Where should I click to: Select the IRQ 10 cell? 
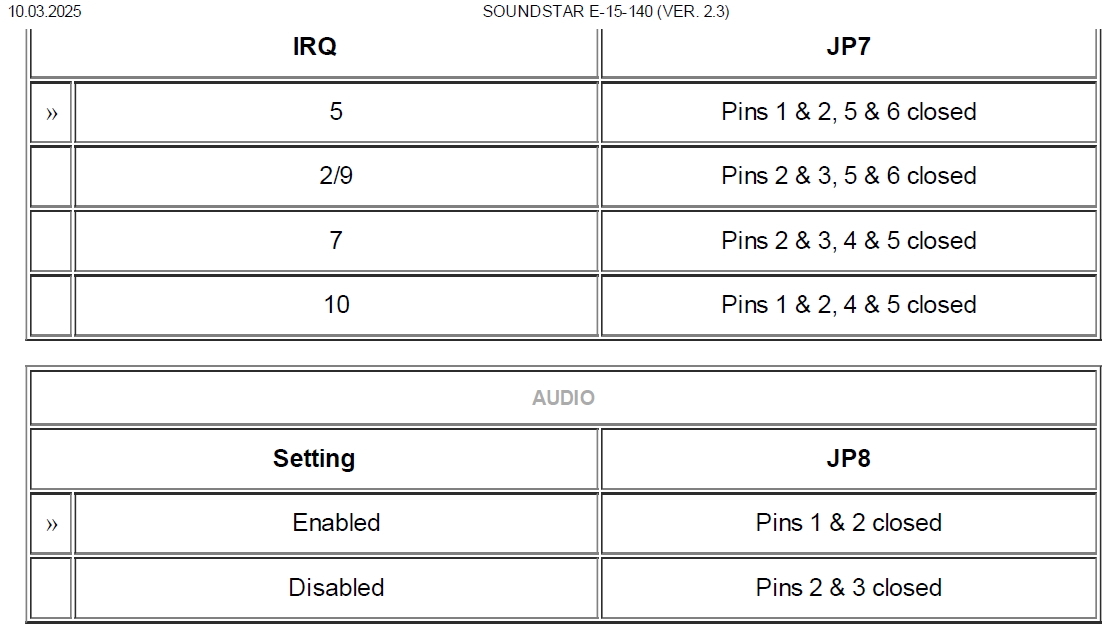(x=336, y=305)
